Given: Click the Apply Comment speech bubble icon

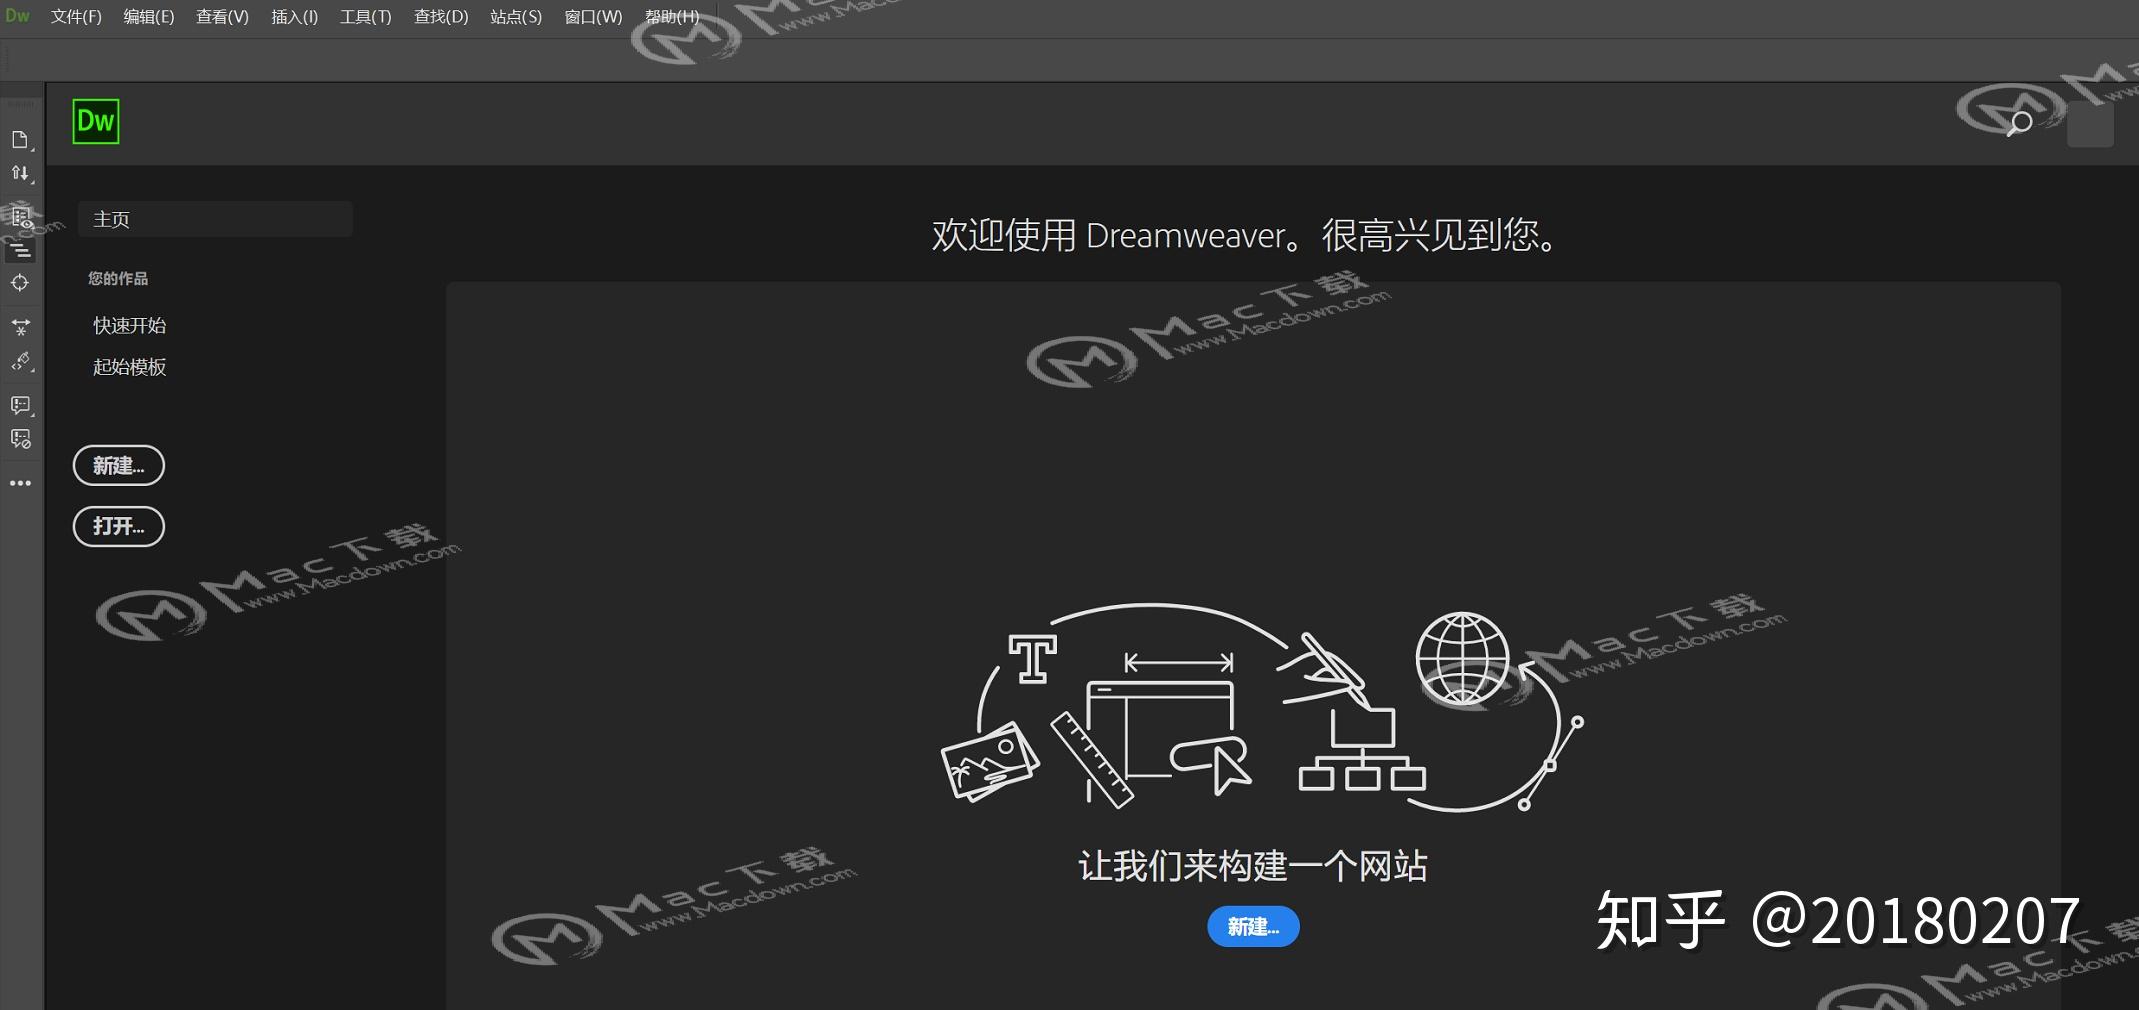Looking at the screenshot, I should click(20, 404).
